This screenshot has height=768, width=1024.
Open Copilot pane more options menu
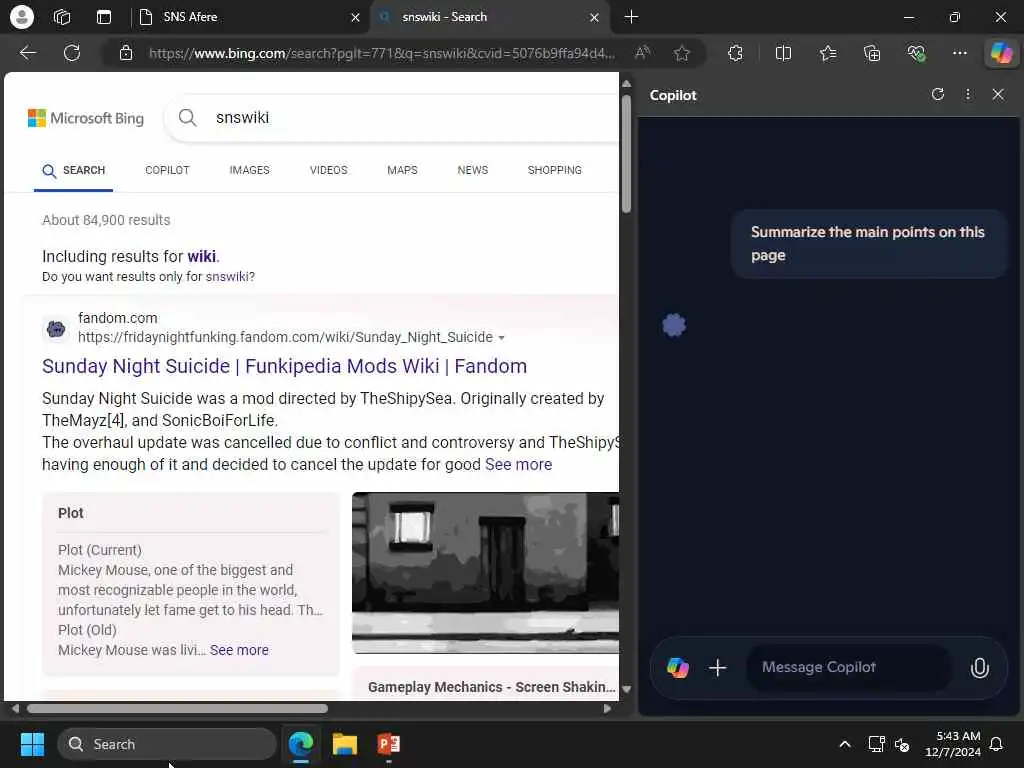pyautogui.click(x=968, y=95)
